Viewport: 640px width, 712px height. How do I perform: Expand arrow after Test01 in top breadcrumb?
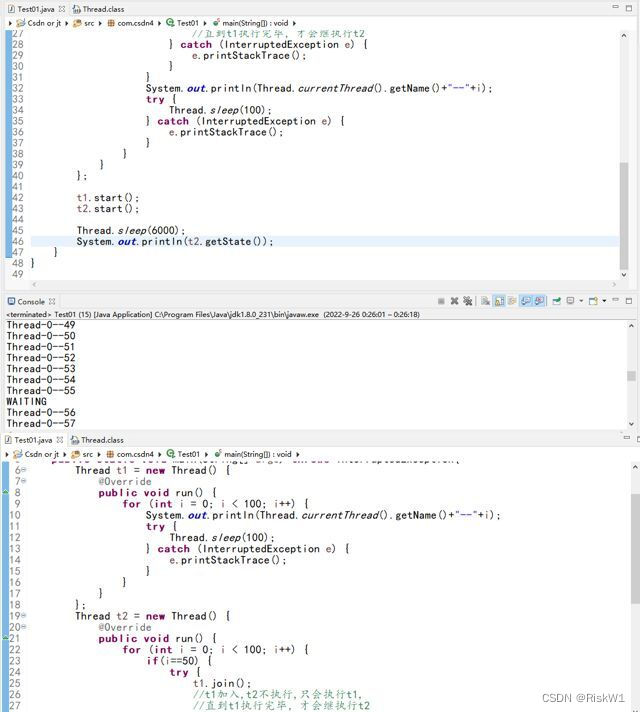(x=205, y=23)
